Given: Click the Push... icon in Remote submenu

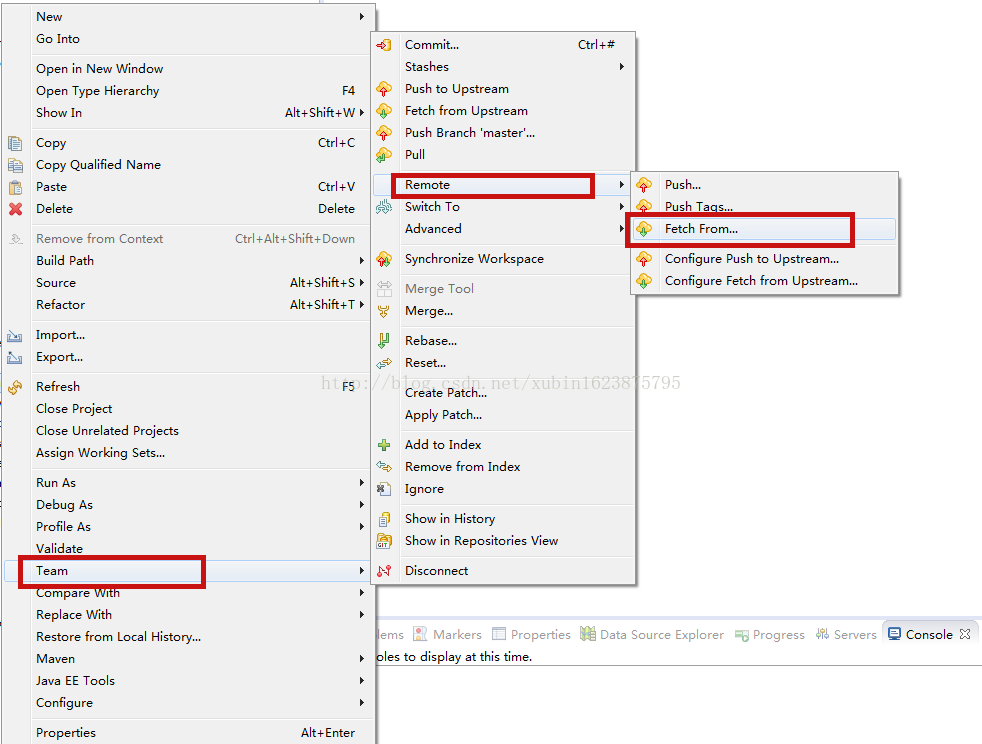Looking at the screenshot, I should [x=644, y=185].
